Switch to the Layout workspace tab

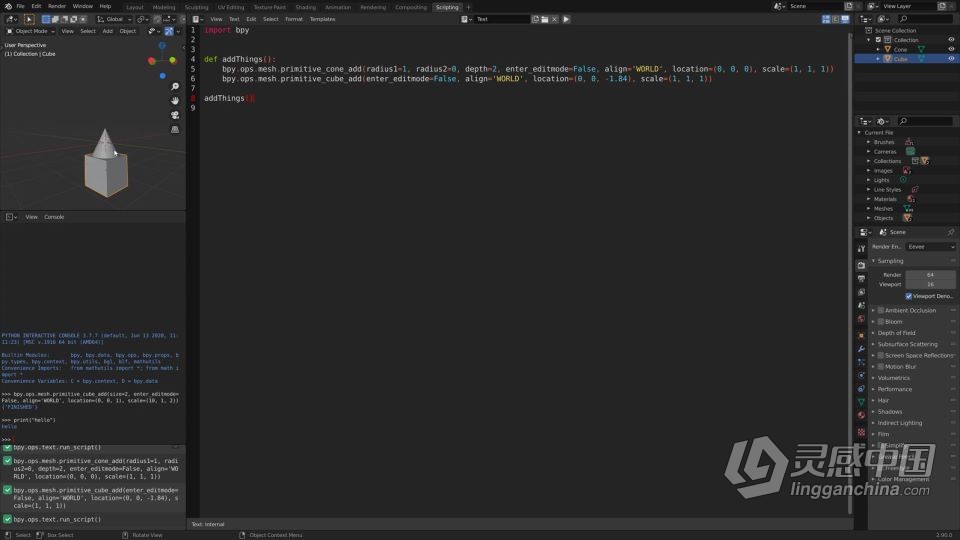[135, 7]
